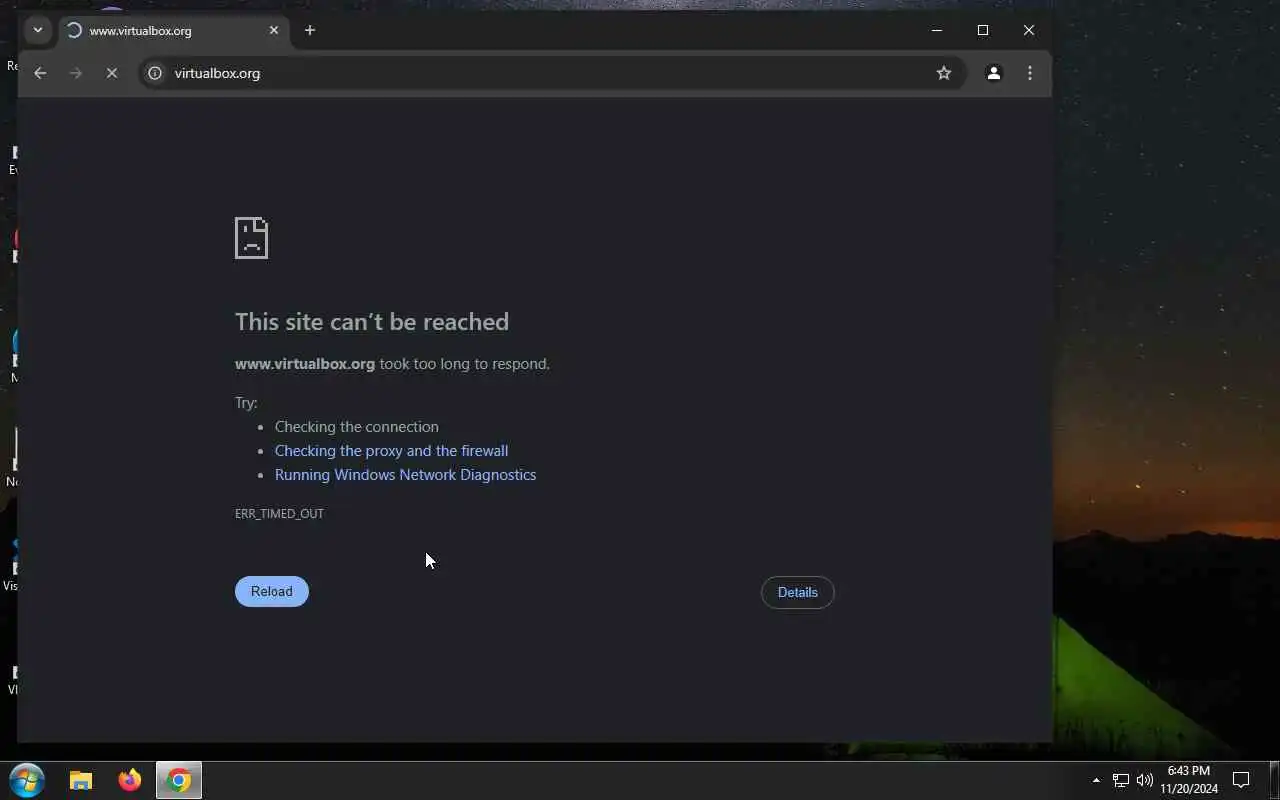1280x800 pixels.
Task: Open File Explorer from the taskbar
Action: [x=81, y=781]
